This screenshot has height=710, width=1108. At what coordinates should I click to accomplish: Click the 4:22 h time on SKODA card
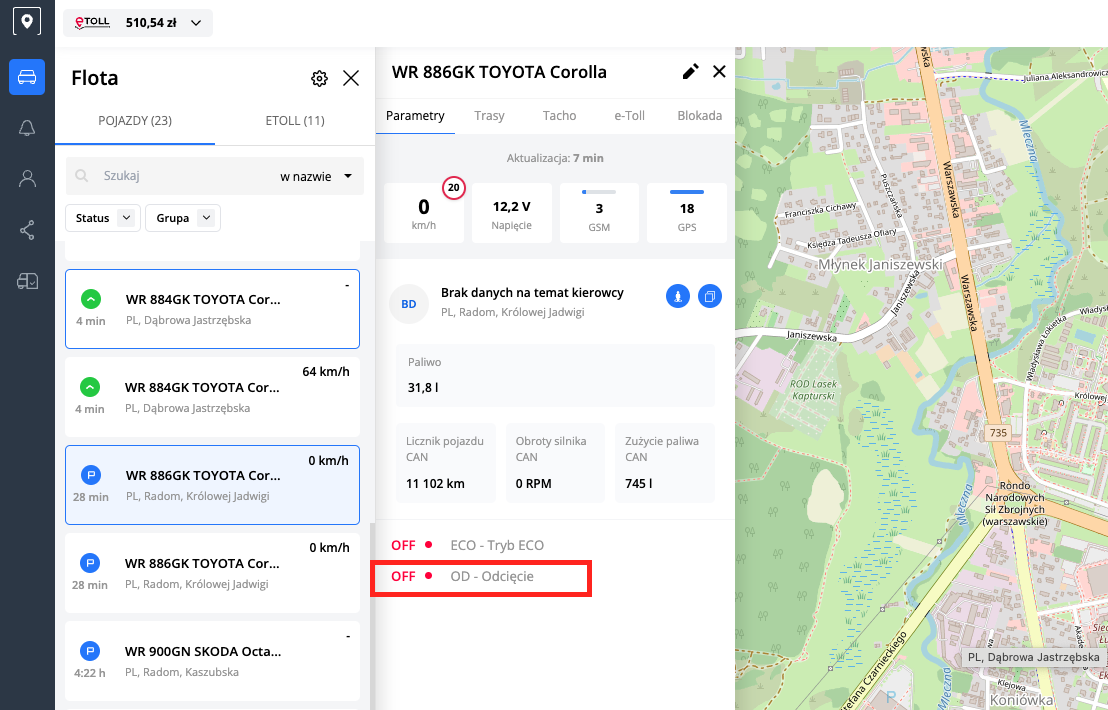[90, 673]
